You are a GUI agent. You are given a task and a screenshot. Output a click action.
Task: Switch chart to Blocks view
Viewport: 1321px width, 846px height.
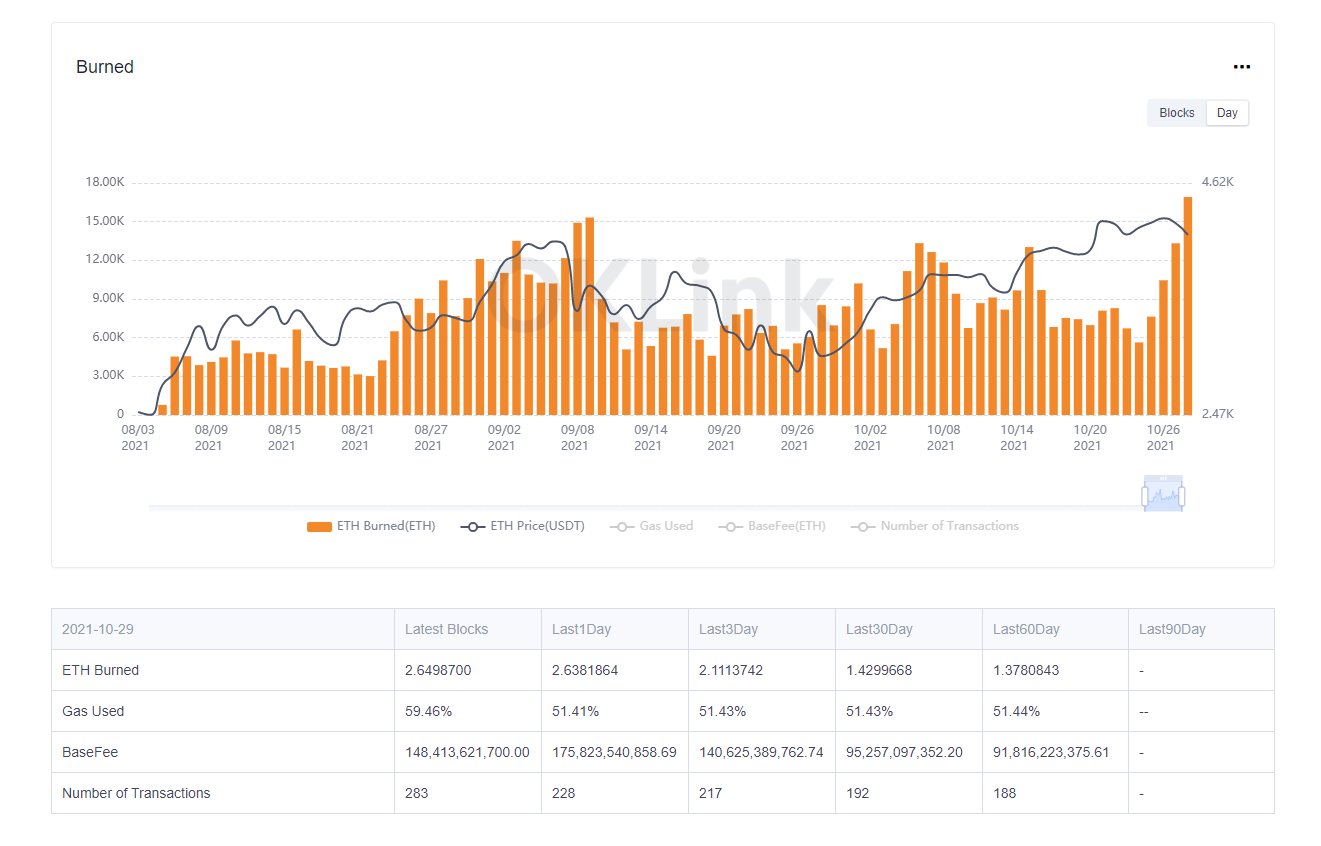point(1177,113)
